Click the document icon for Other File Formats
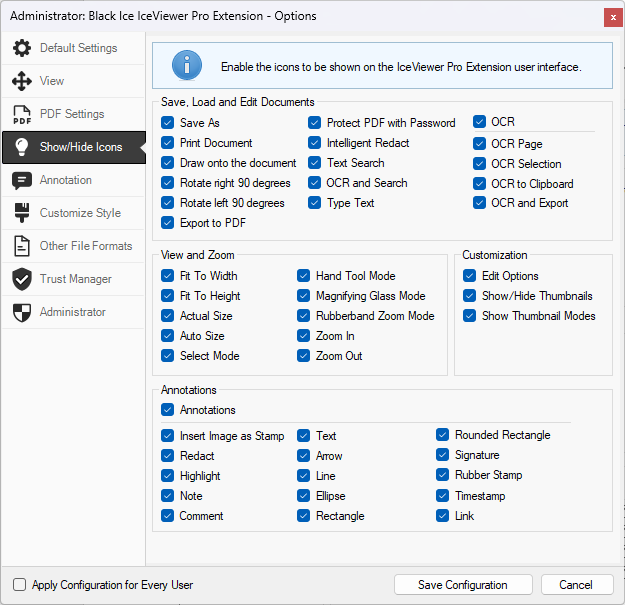625x605 pixels. (x=22, y=246)
